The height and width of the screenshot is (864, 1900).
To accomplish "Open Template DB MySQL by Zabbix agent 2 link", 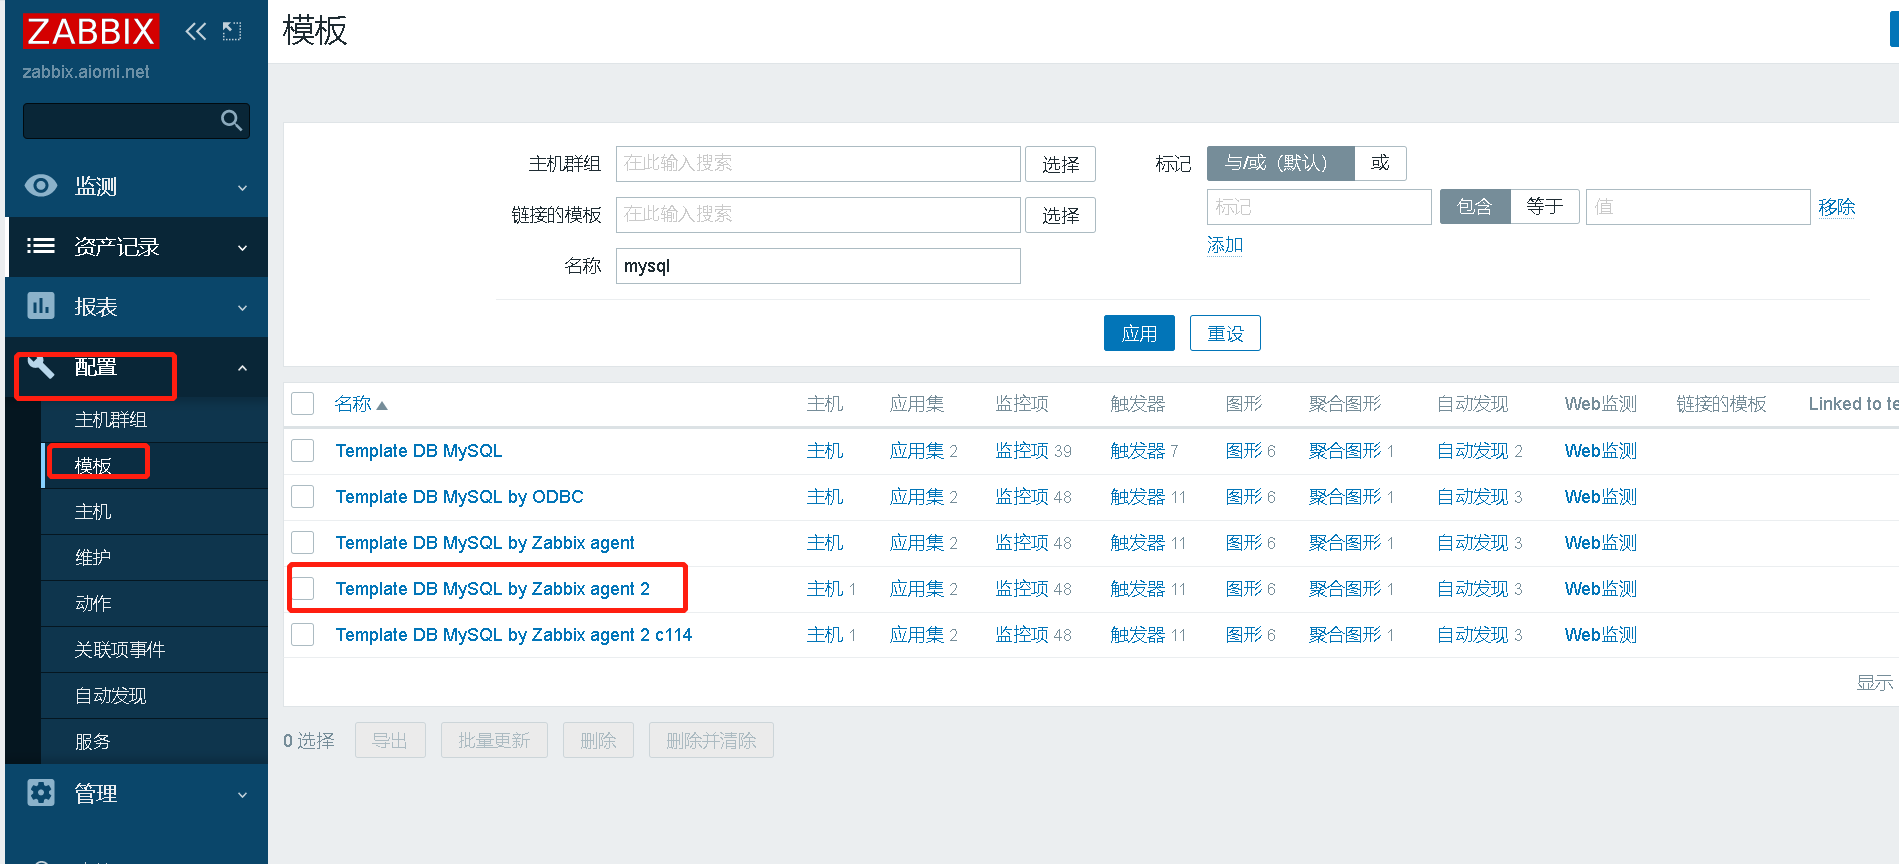I will [x=492, y=589].
